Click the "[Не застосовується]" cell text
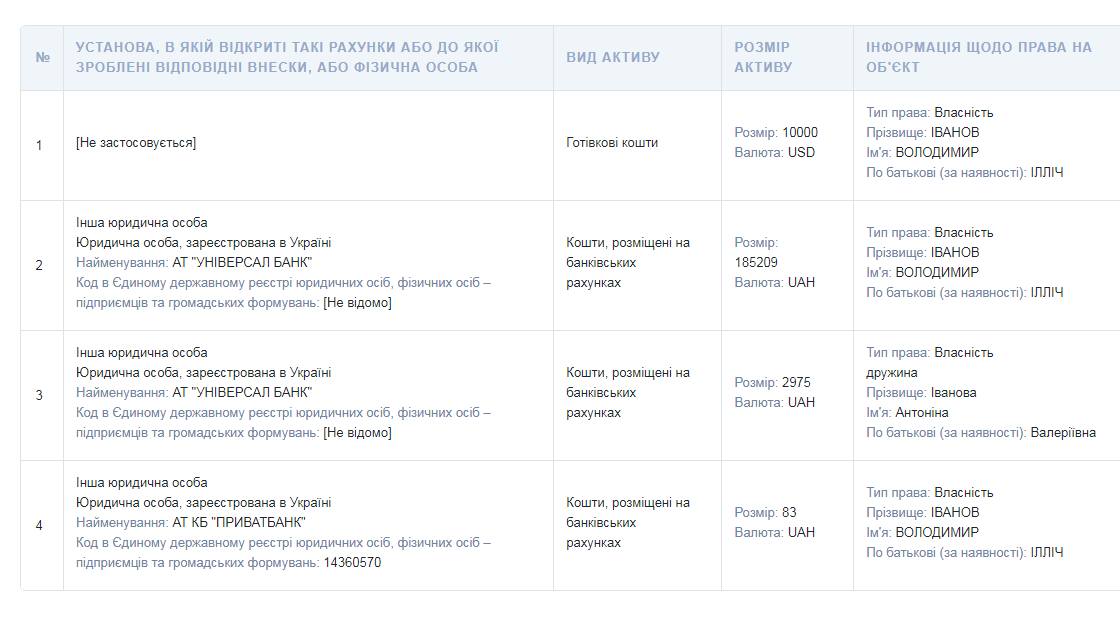The height and width of the screenshot is (618, 1120). tap(136, 143)
